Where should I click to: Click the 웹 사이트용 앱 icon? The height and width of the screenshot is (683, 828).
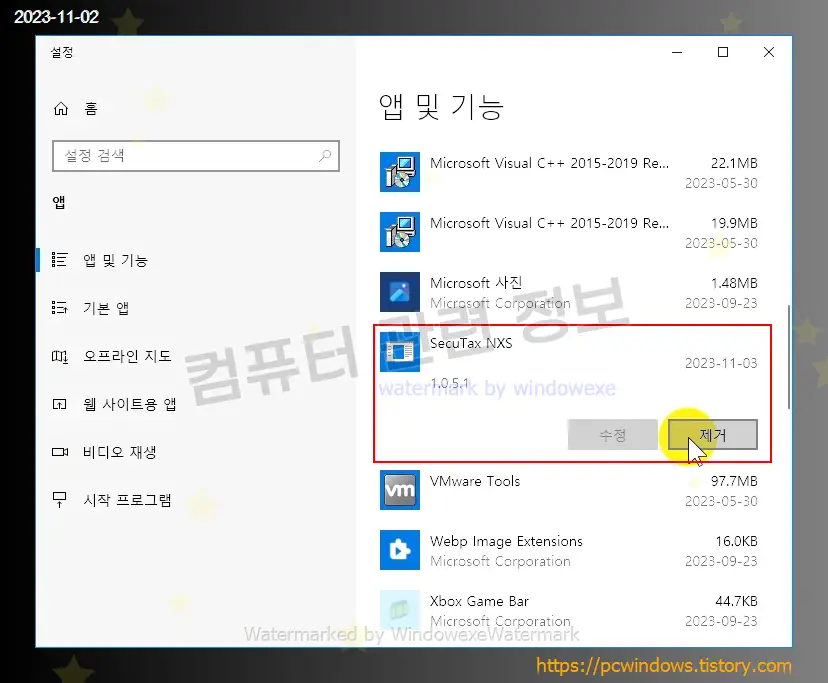coord(60,405)
